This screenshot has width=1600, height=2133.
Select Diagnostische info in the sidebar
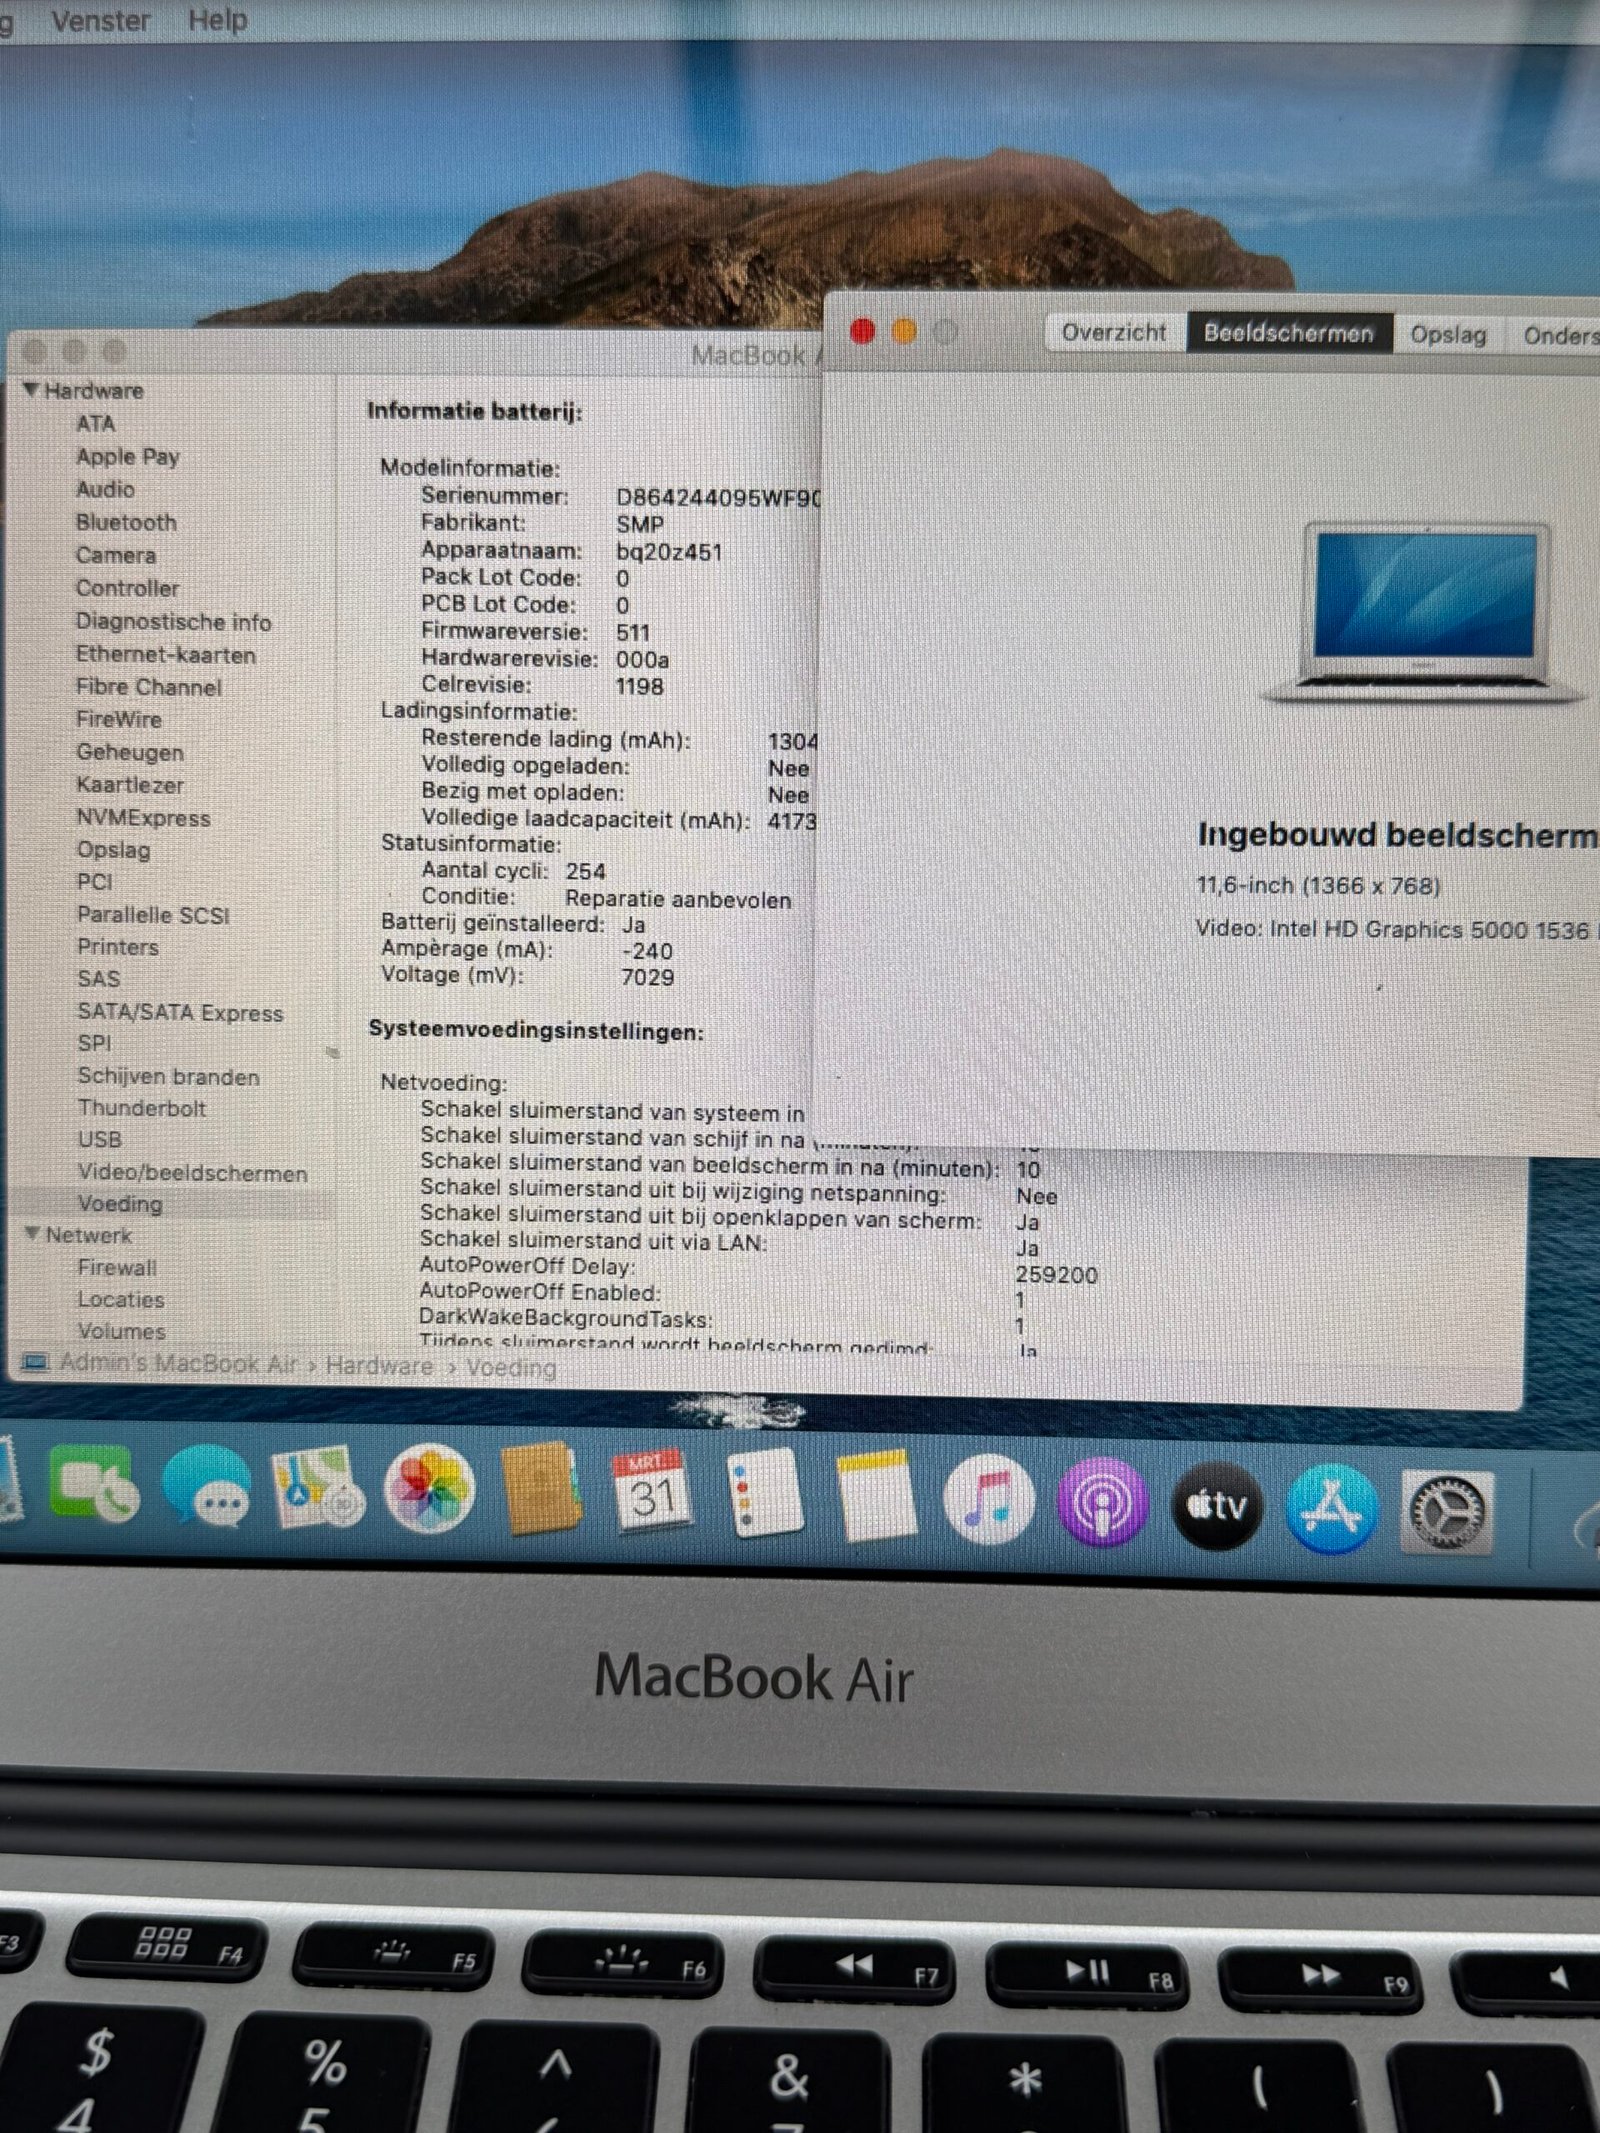(x=174, y=621)
